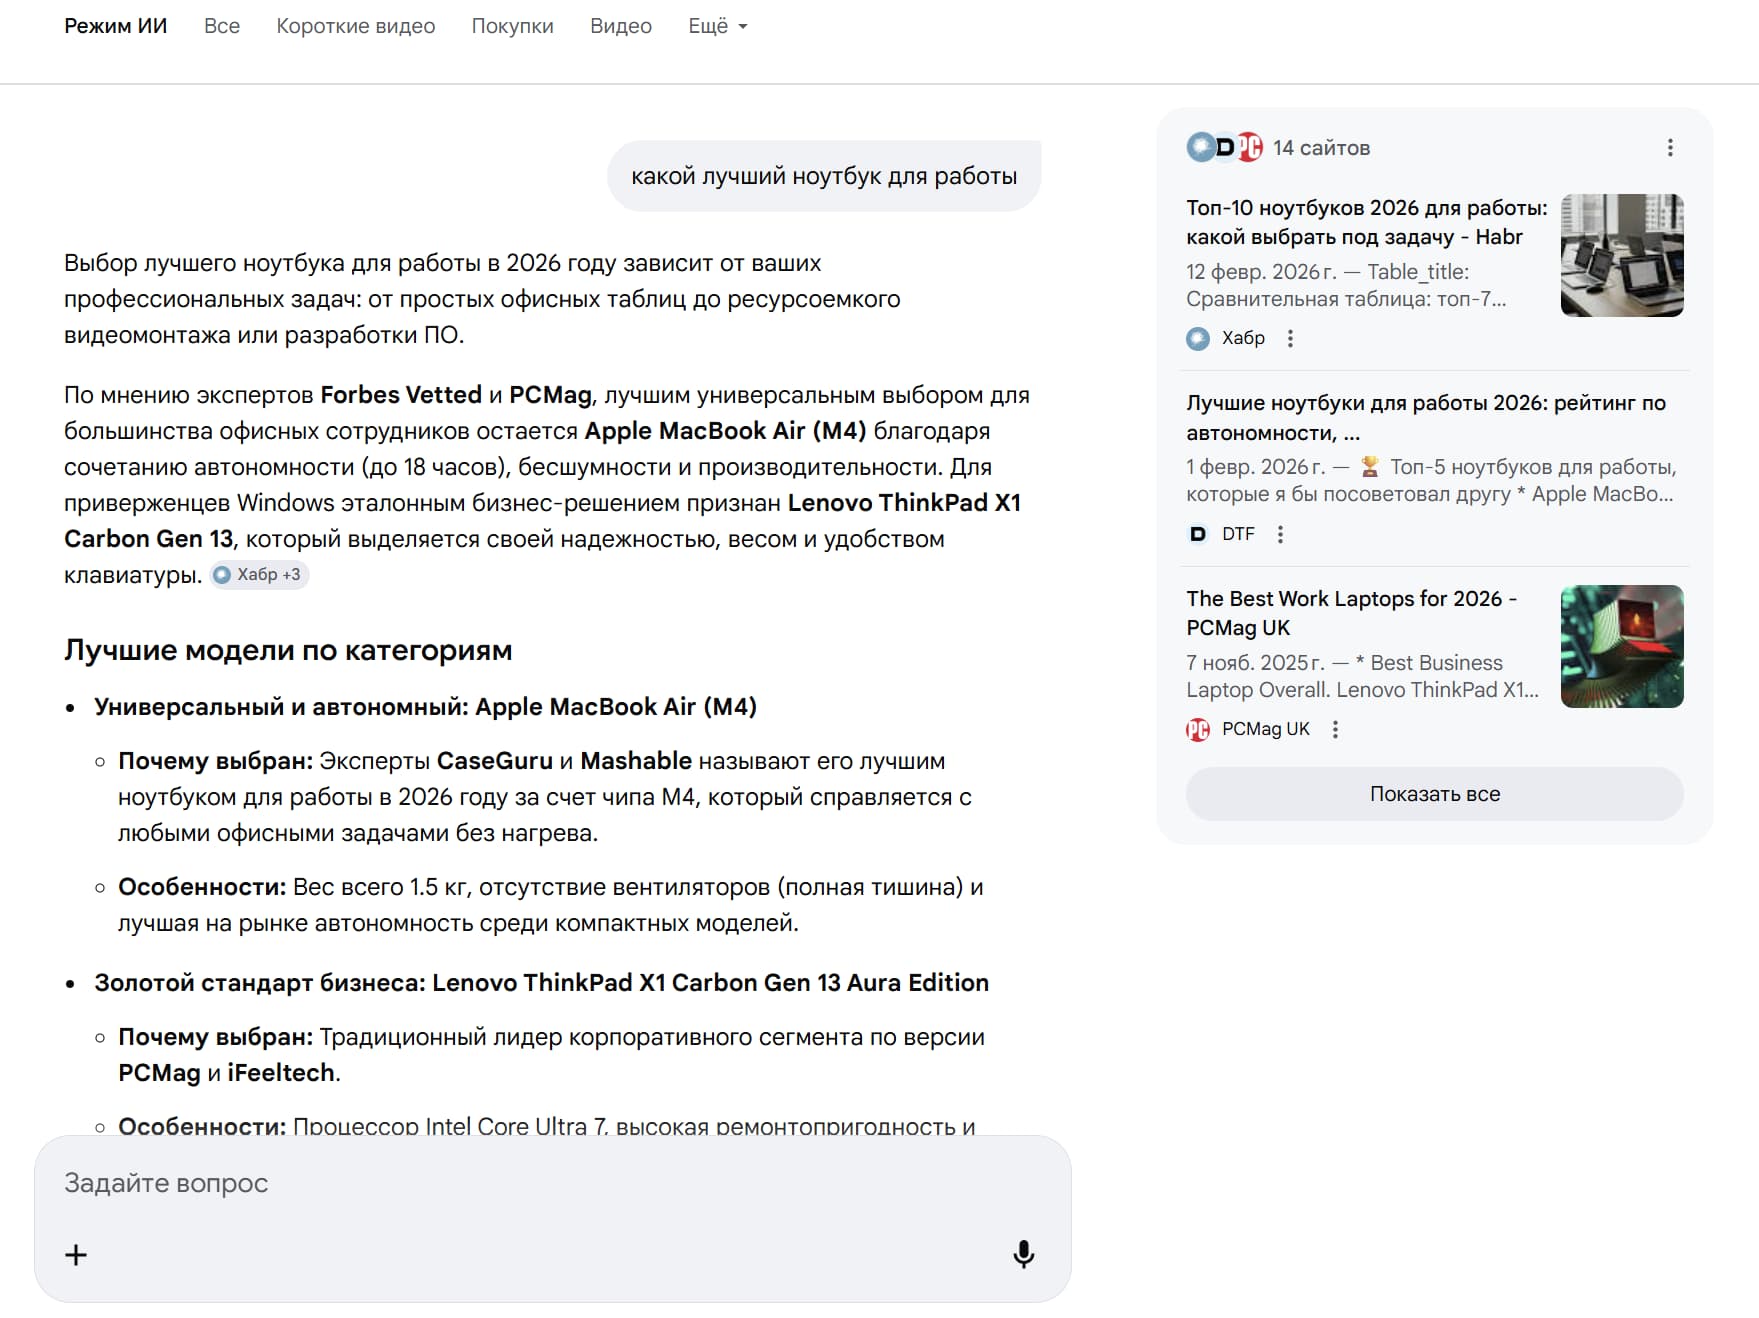
Task: Select the Покупки tab
Action: [512, 26]
